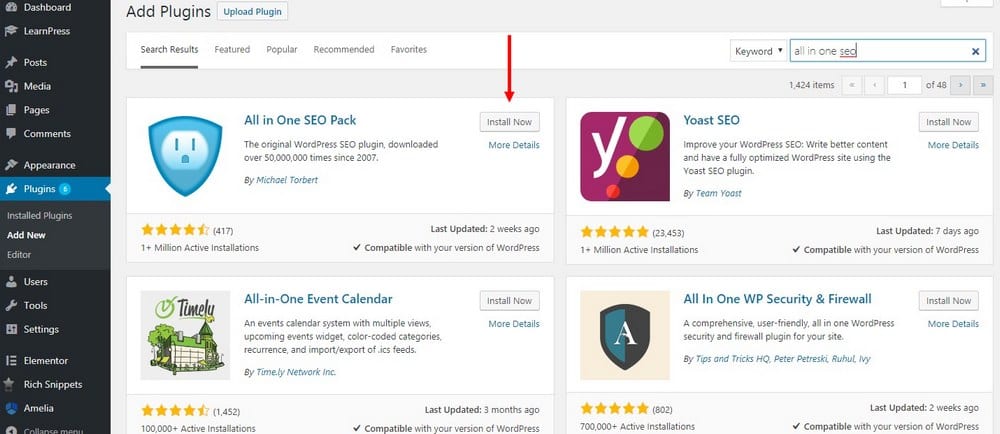Click the Tools wrench icon

coord(11,305)
